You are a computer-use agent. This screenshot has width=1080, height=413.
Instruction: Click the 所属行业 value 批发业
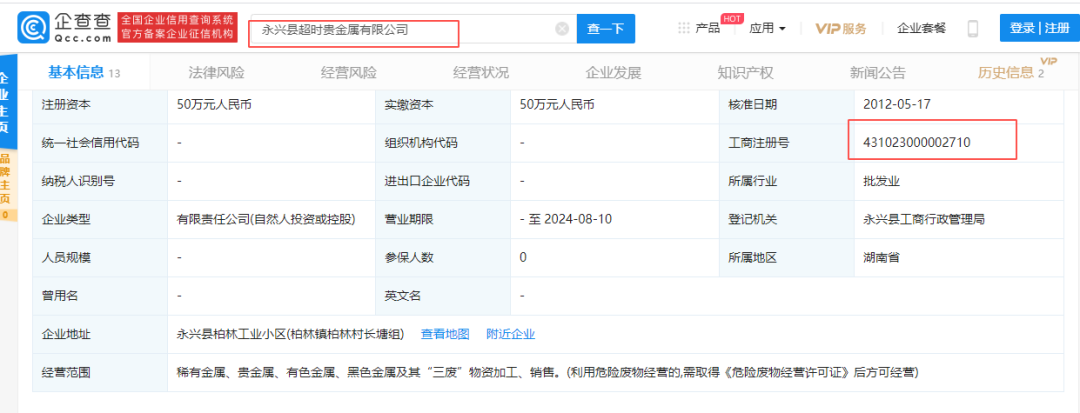882,182
